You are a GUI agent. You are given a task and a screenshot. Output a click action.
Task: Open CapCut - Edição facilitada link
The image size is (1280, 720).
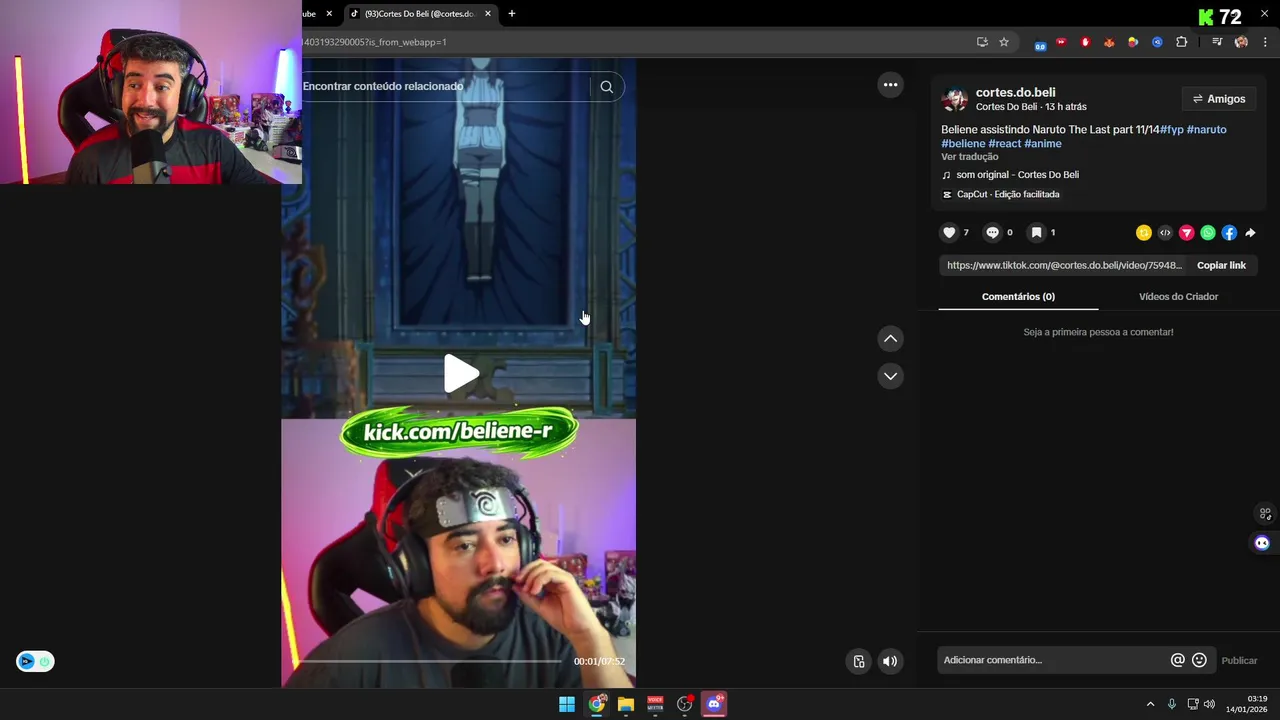pos(1000,194)
